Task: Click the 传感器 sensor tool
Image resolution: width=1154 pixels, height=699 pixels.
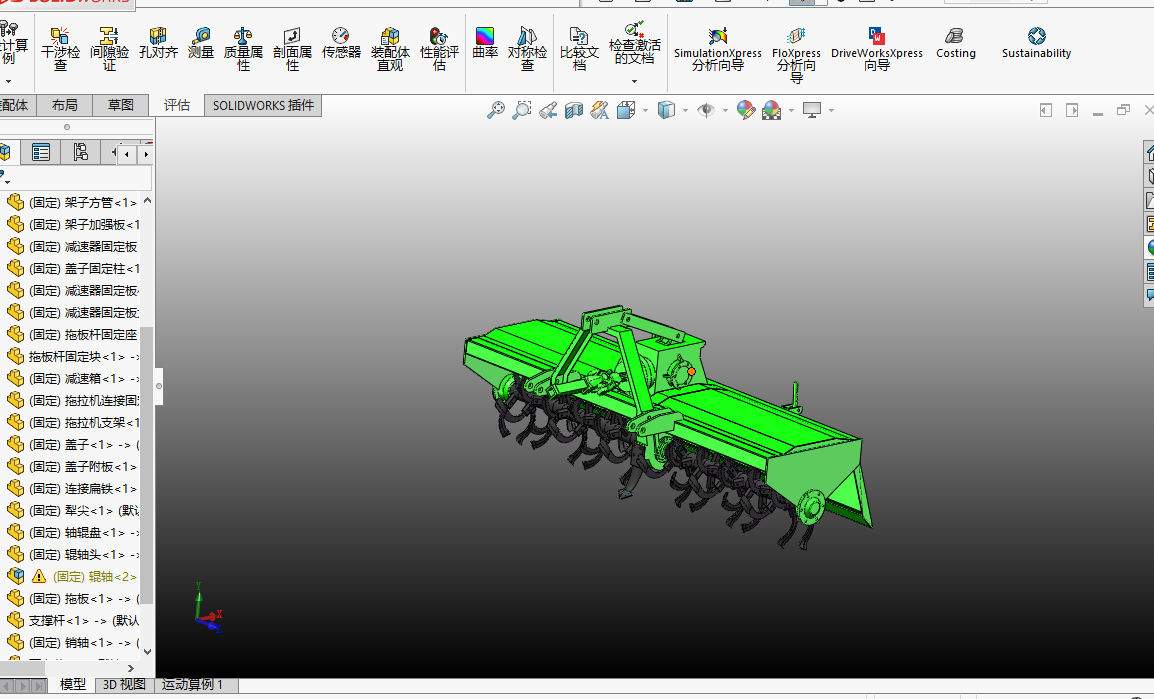Action: coord(341,43)
